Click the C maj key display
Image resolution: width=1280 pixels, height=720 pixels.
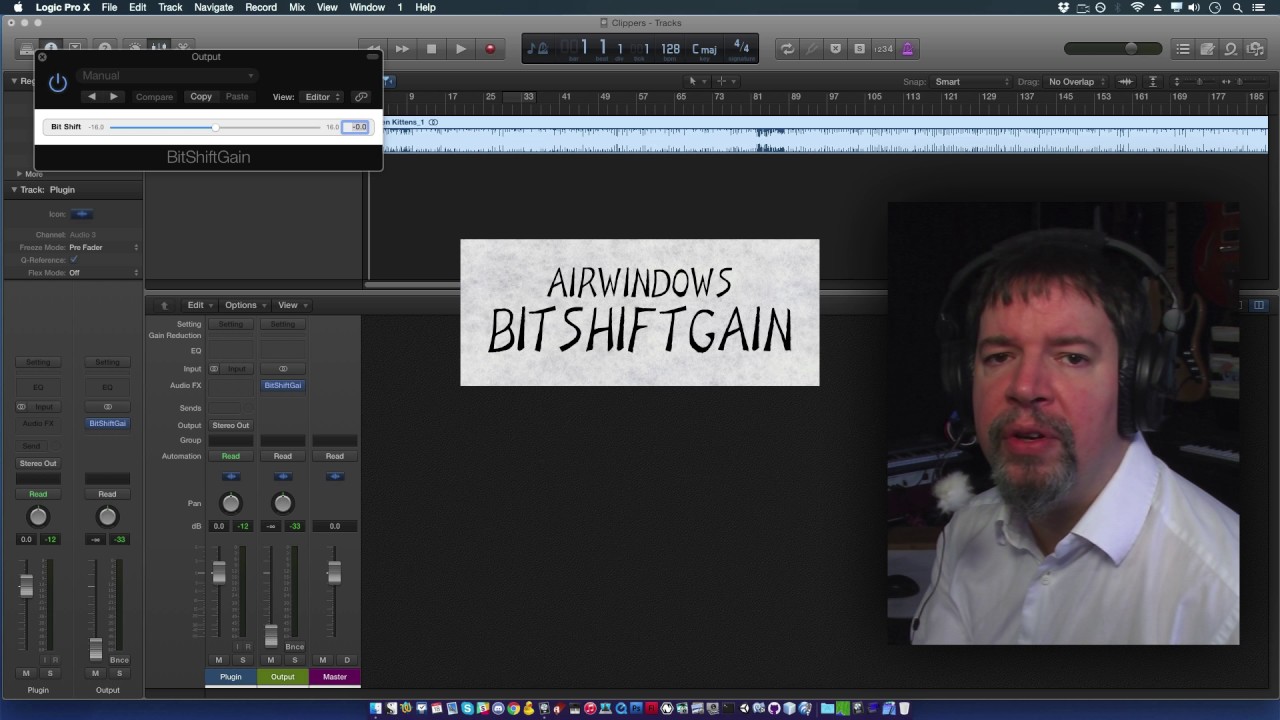[704, 49]
